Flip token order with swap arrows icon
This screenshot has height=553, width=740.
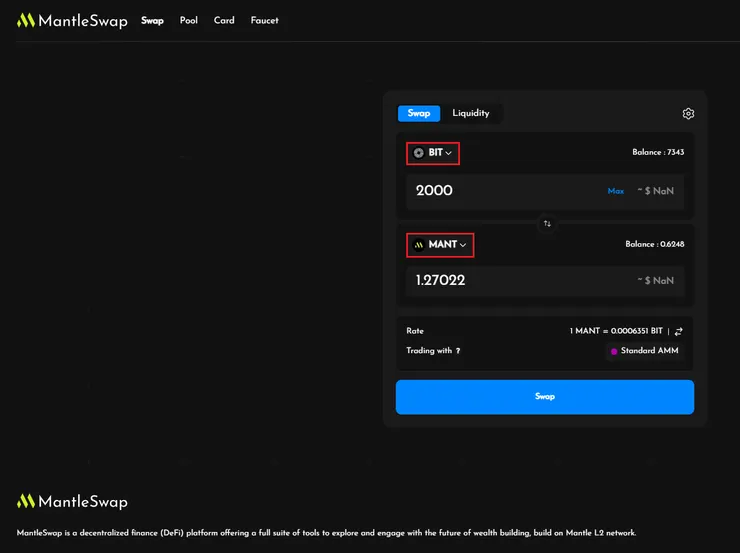pyautogui.click(x=547, y=224)
